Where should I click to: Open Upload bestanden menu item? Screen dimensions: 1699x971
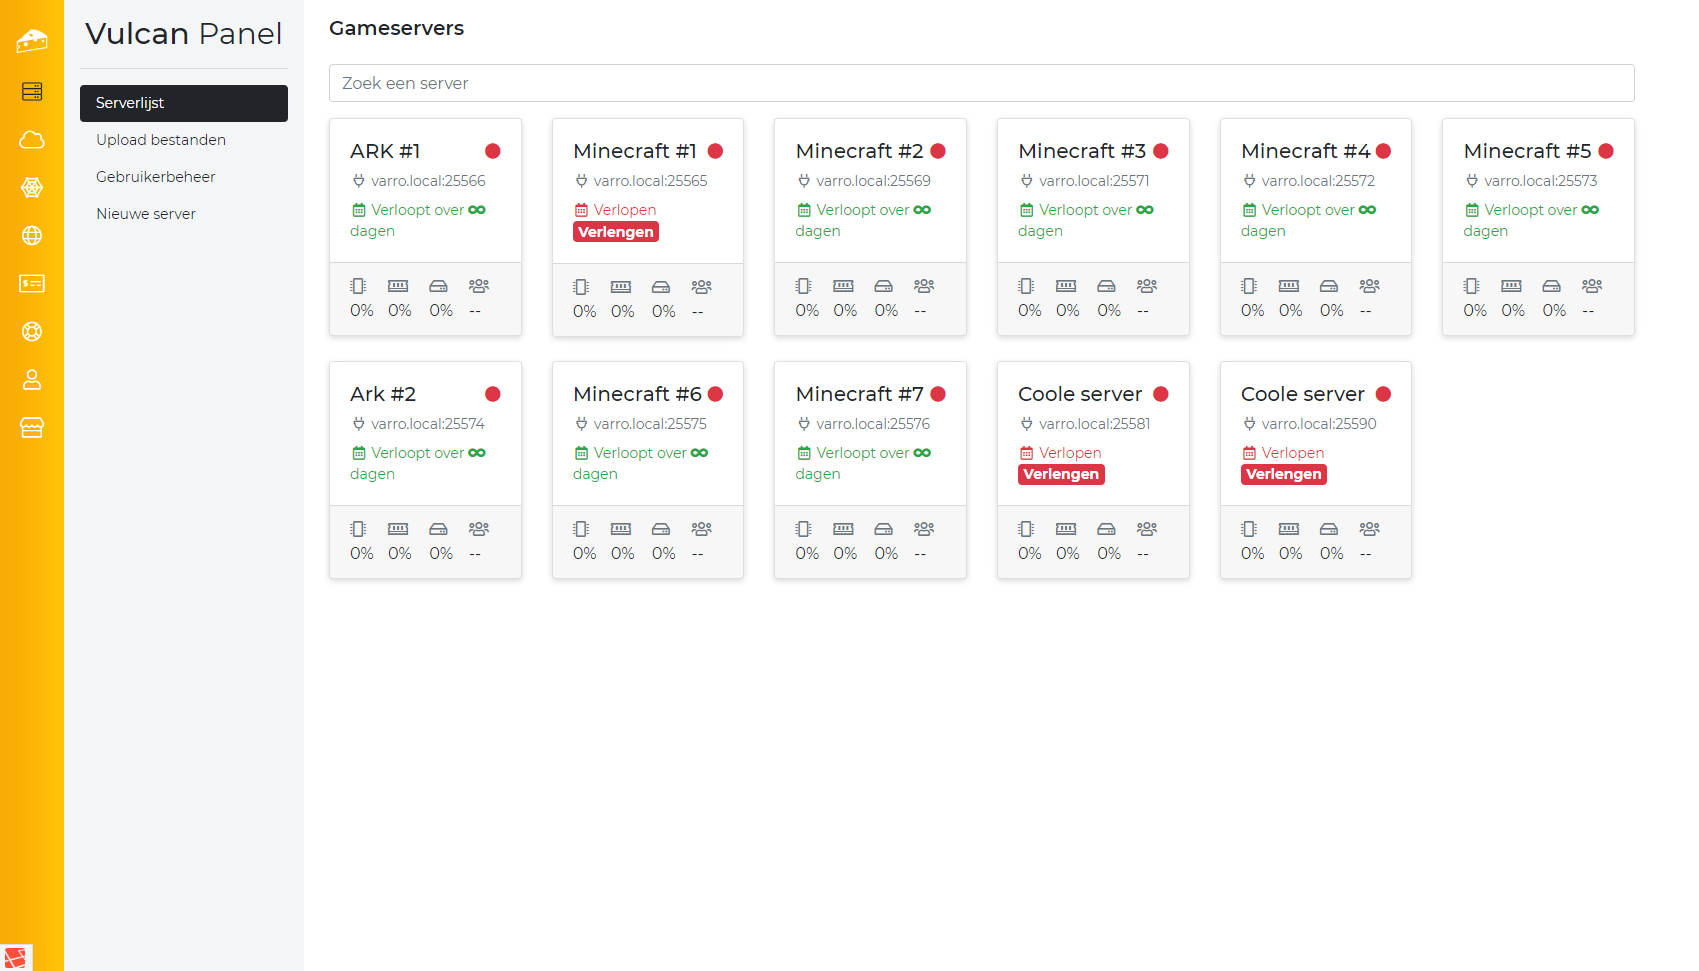point(161,140)
